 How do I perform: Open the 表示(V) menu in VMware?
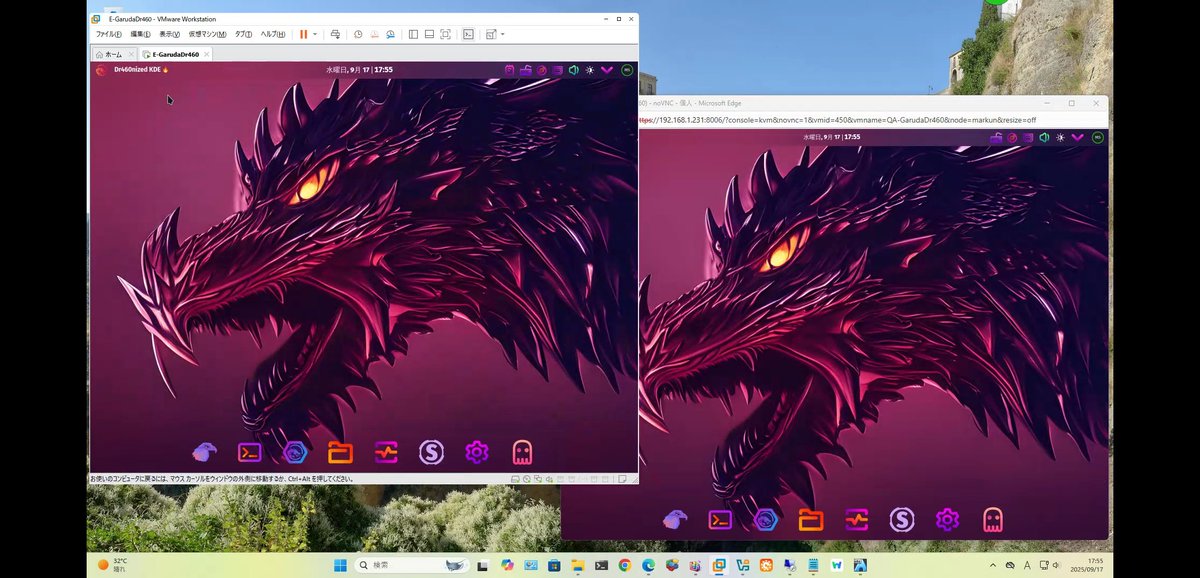pyautogui.click(x=169, y=34)
